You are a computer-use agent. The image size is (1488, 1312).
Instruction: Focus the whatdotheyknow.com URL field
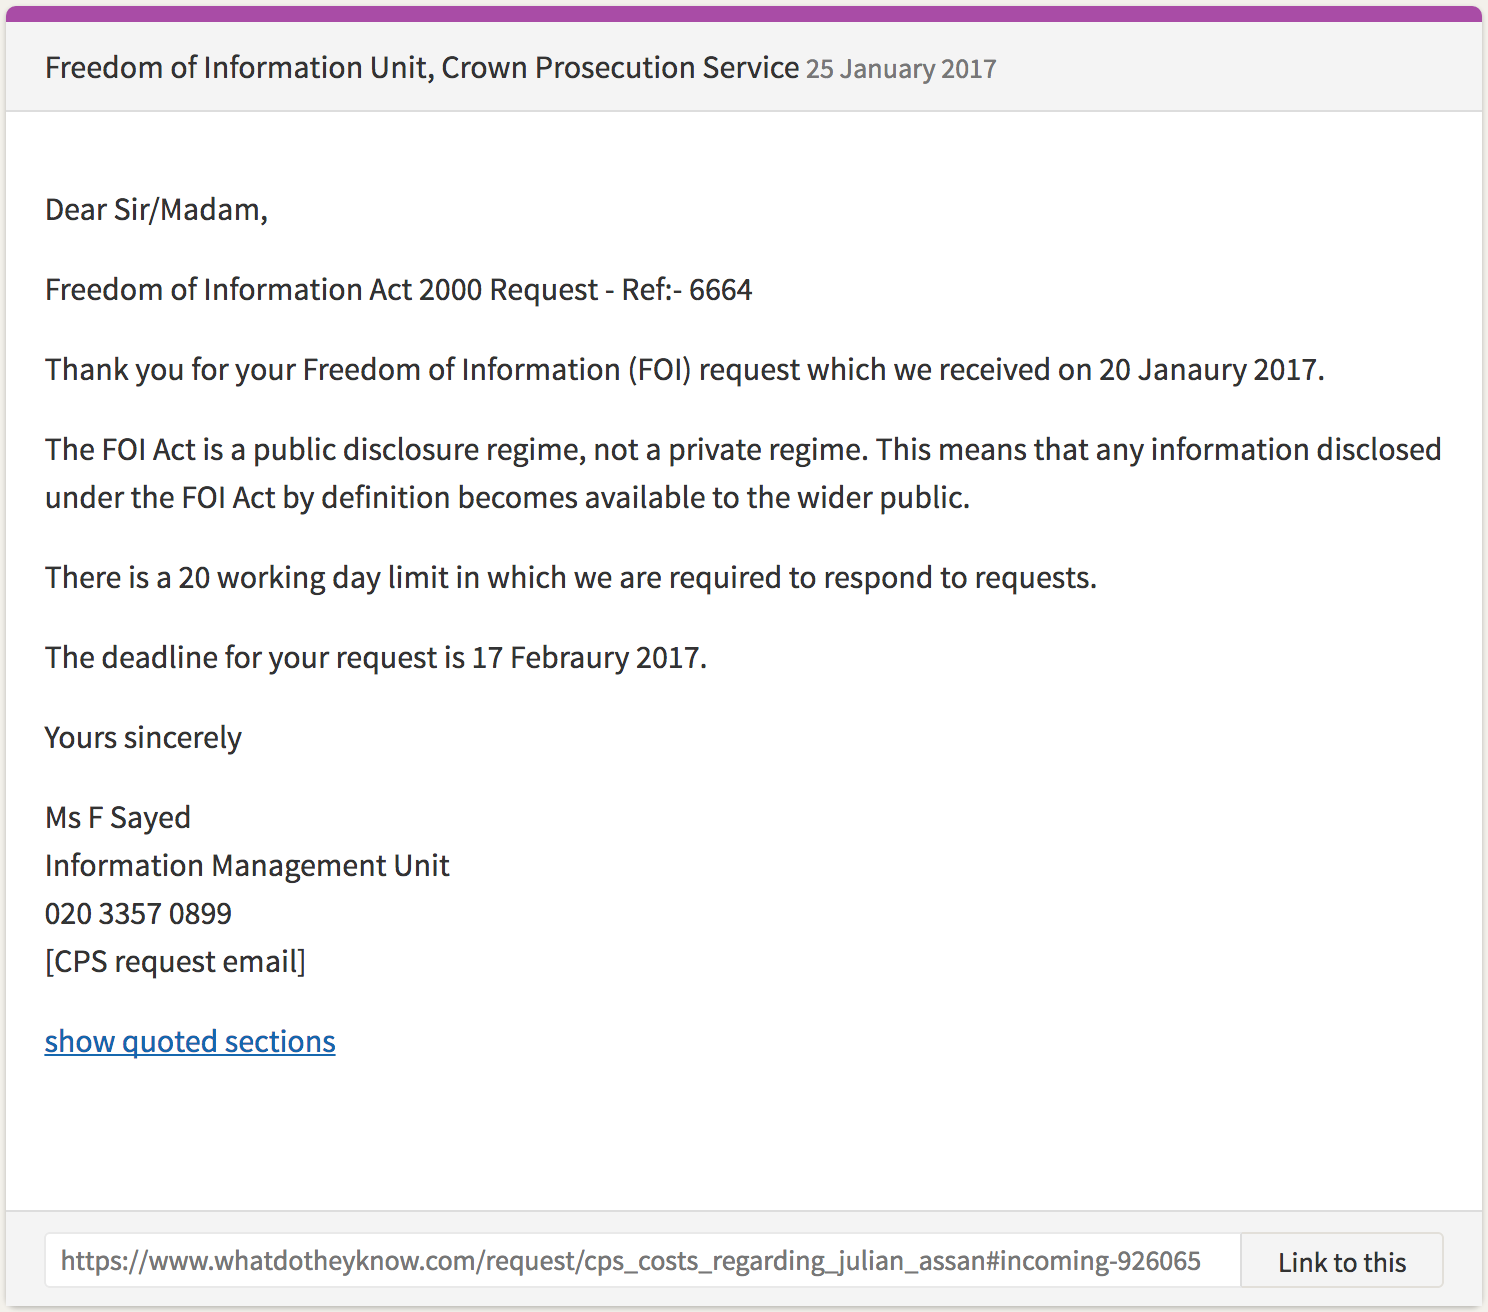pyautogui.click(x=630, y=1261)
